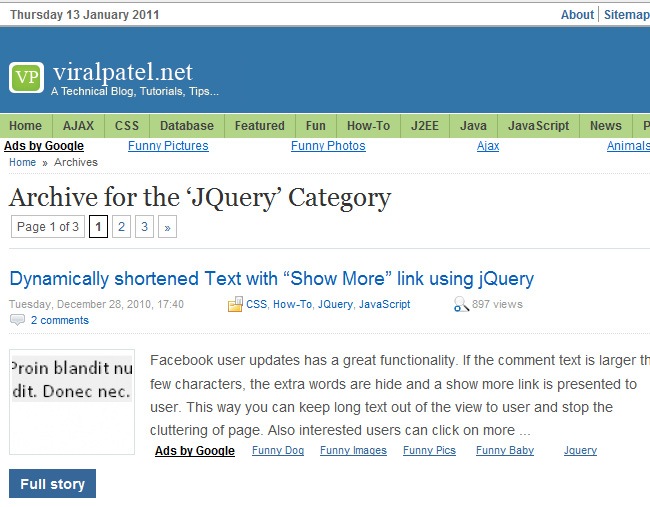Image resolution: width=650 pixels, height=507 pixels.
Task: Click the Funny Baby ad link
Action: pos(505,450)
